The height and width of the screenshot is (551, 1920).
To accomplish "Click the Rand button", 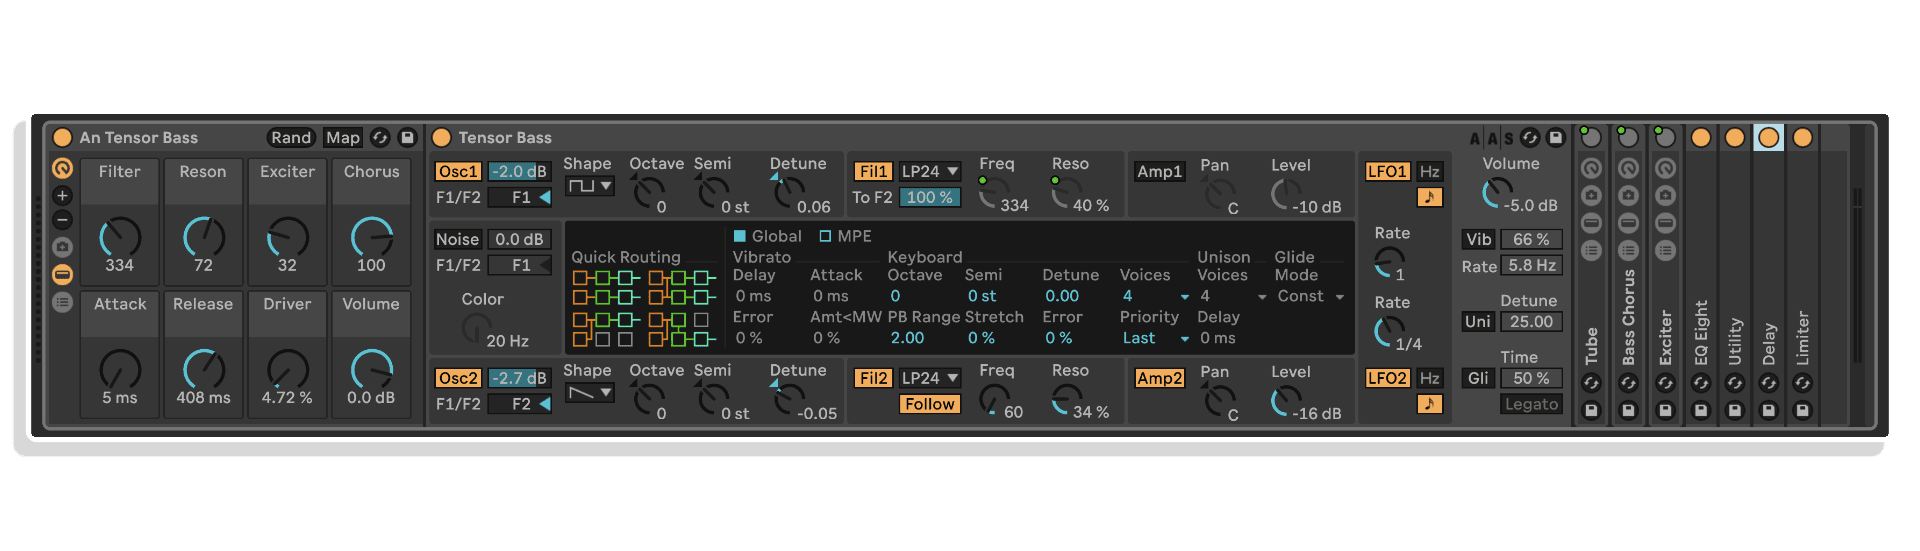I will (x=291, y=138).
